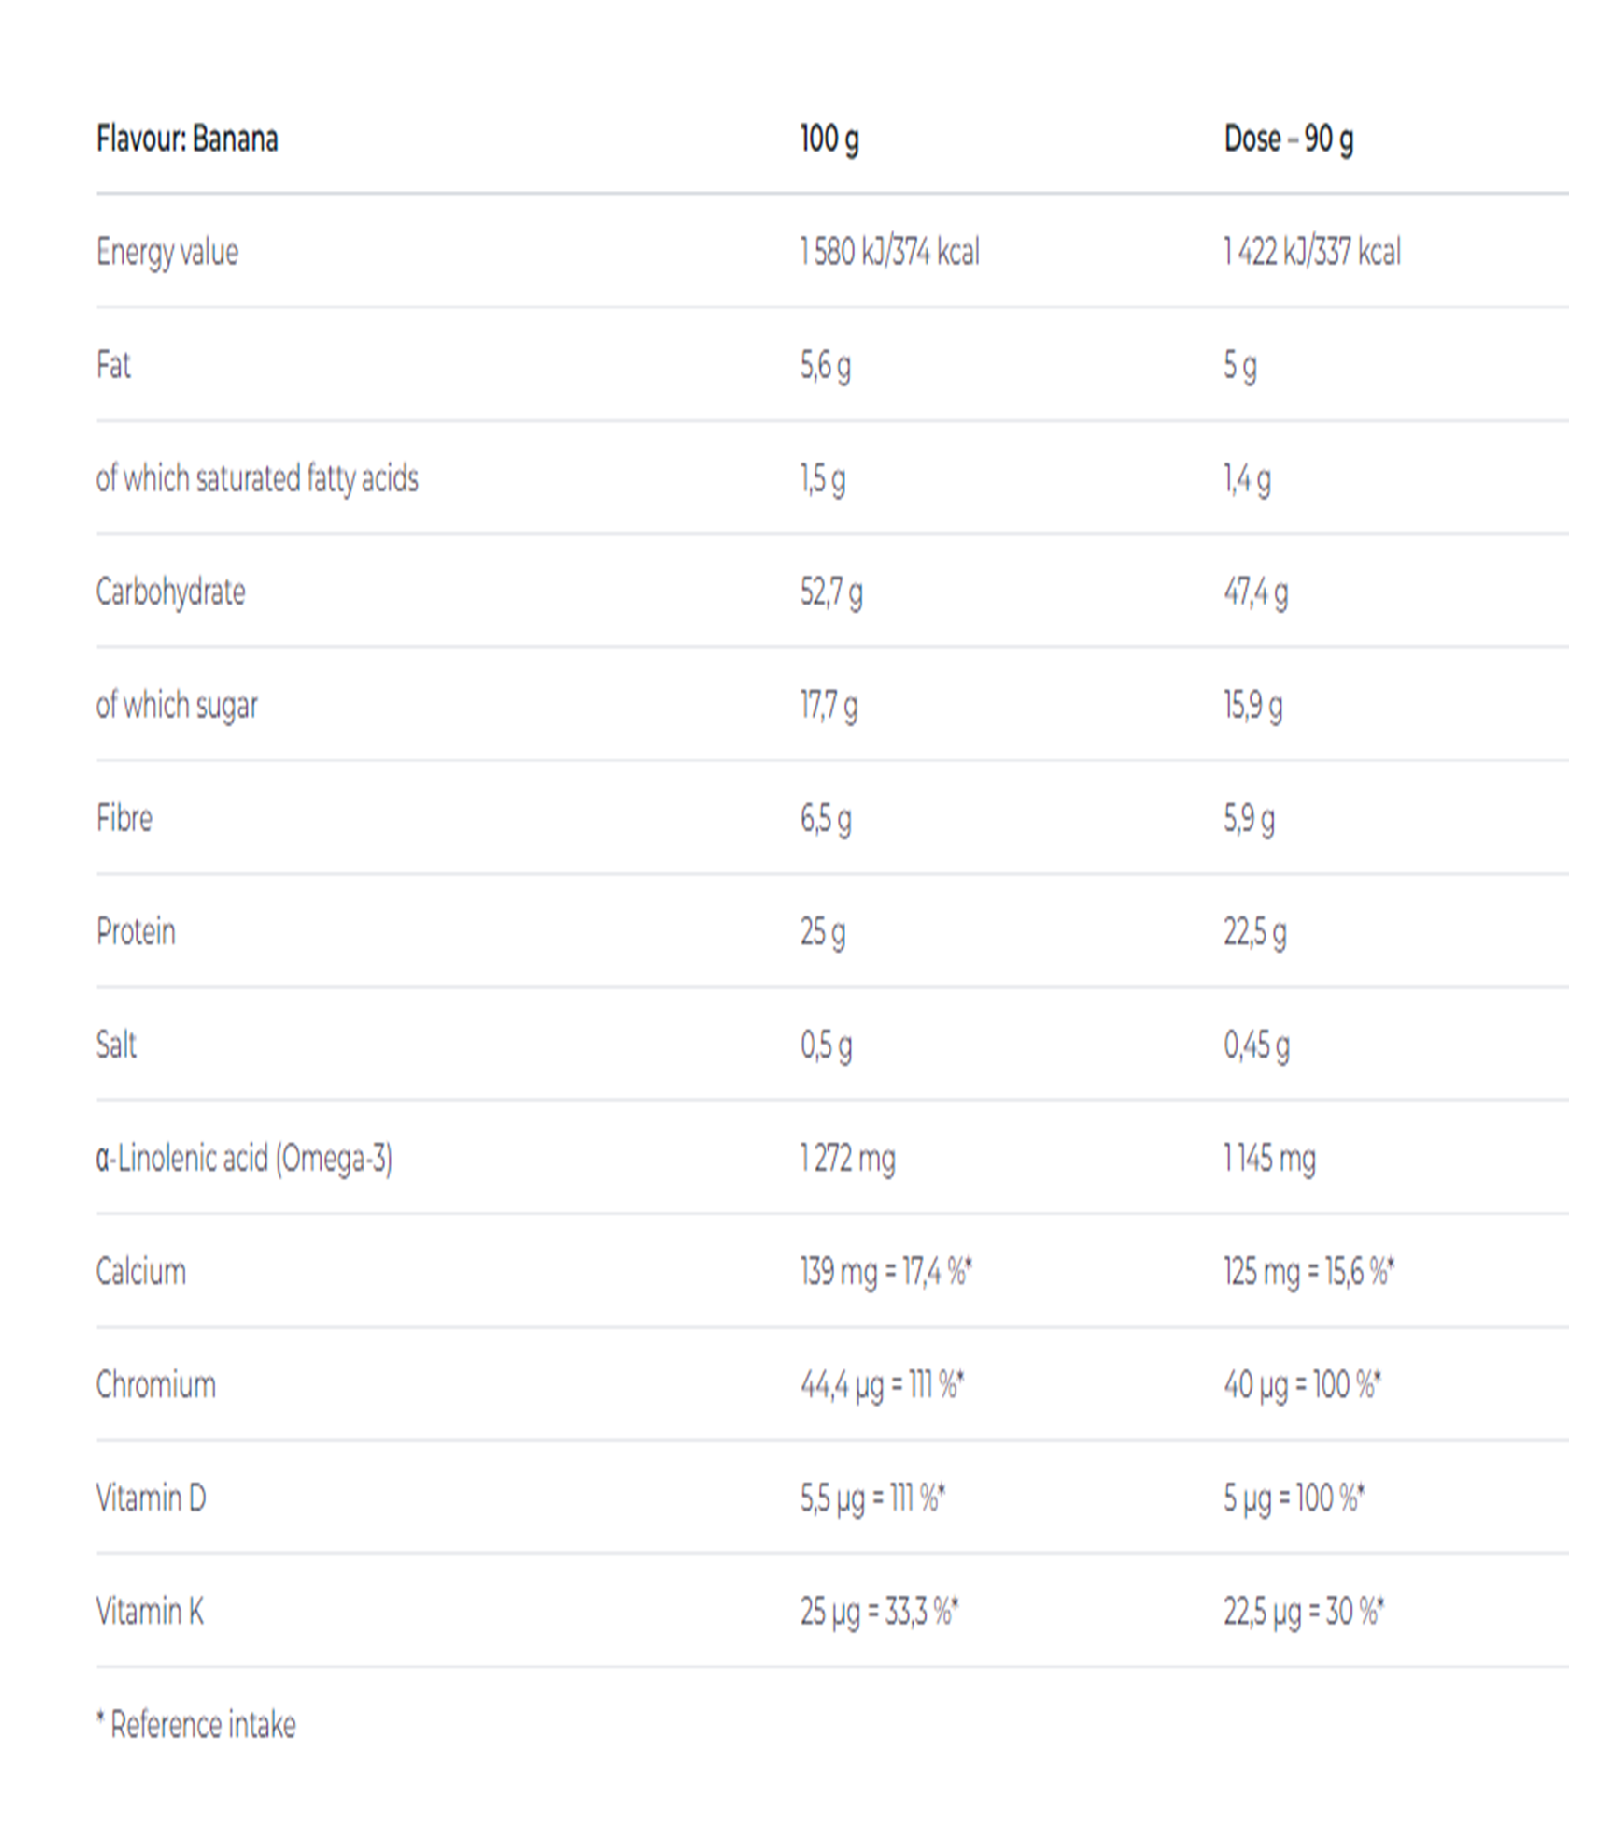
Task: Click the '* Reference intake' footnote
Action: (196, 1725)
